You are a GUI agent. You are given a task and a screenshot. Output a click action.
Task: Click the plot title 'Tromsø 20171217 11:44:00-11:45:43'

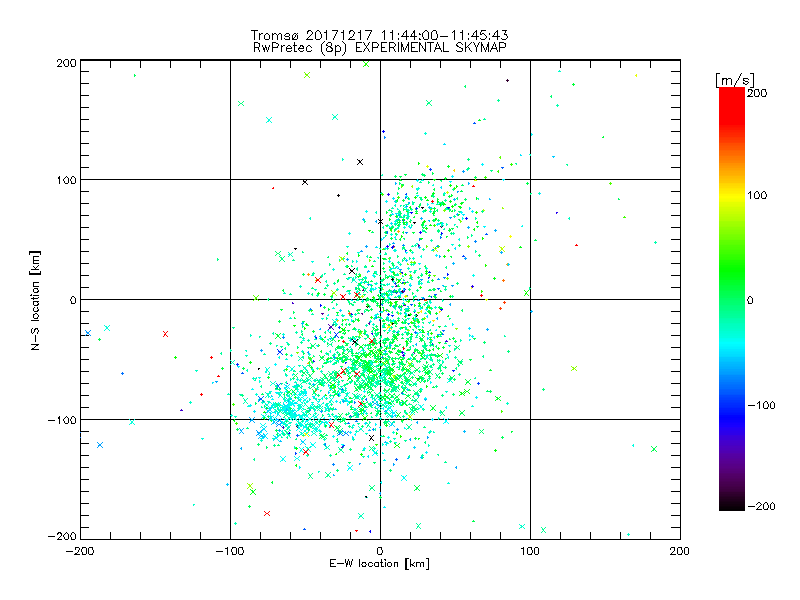pyautogui.click(x=380, y=35)
